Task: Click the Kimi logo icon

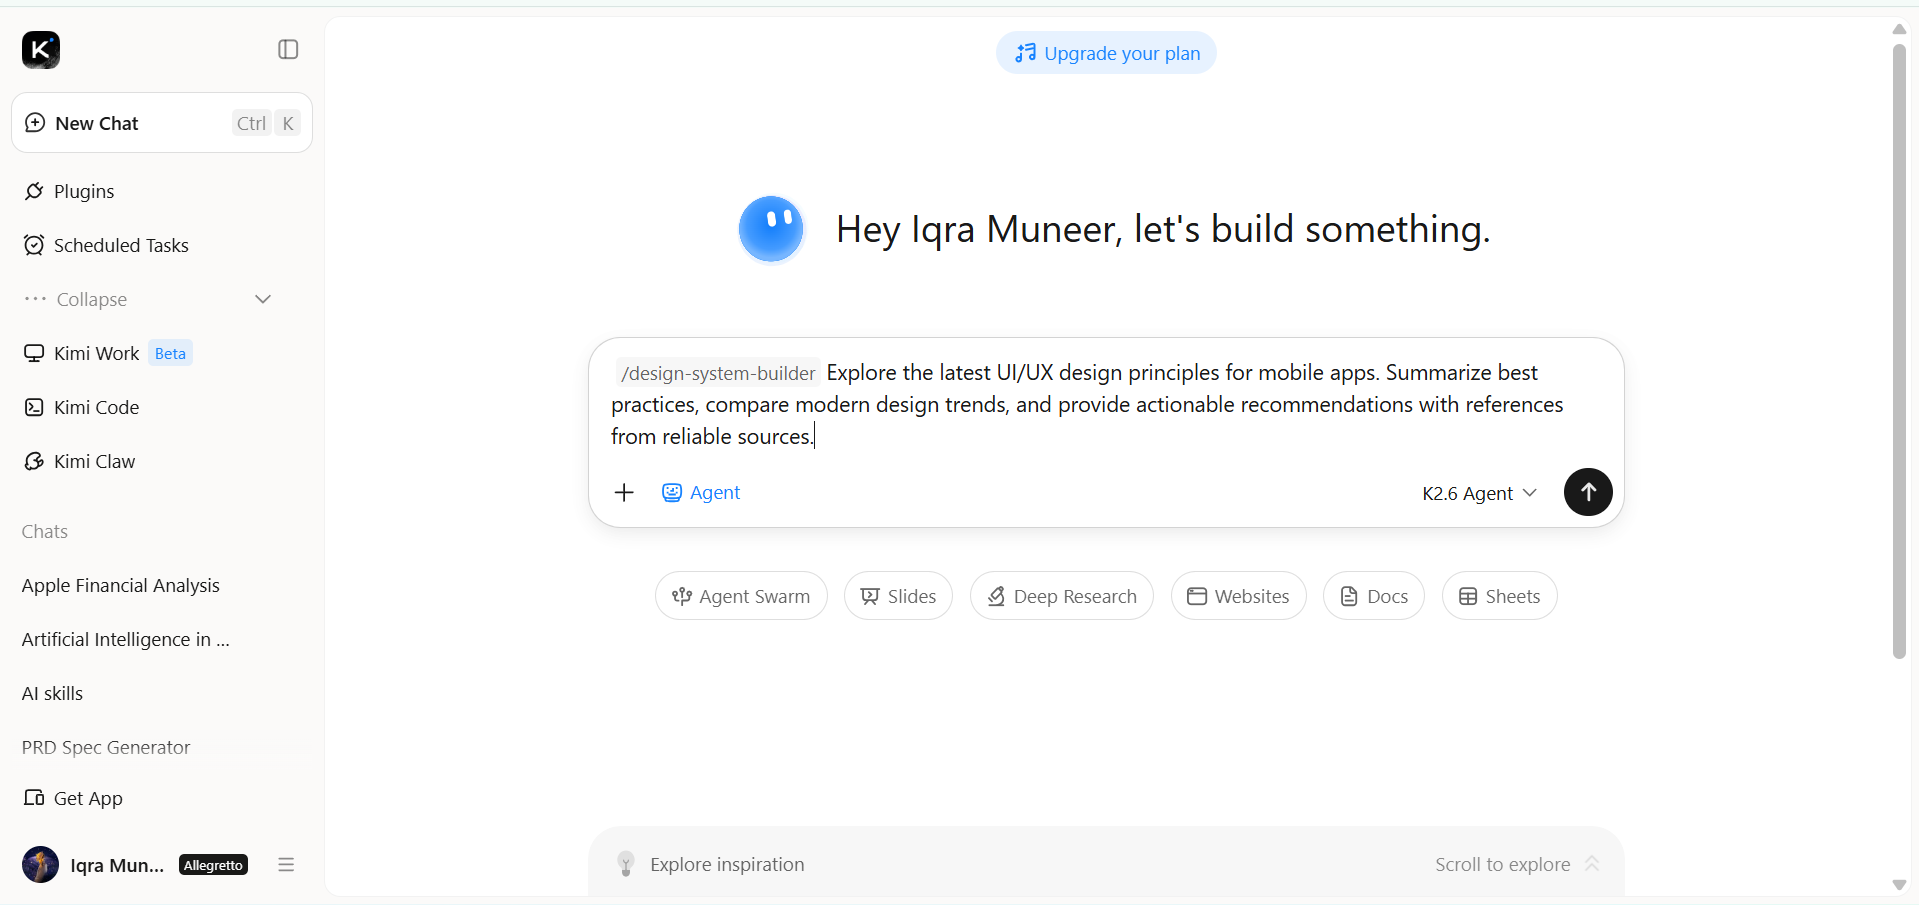Action: pyautogui.click(x=41, y=49)
